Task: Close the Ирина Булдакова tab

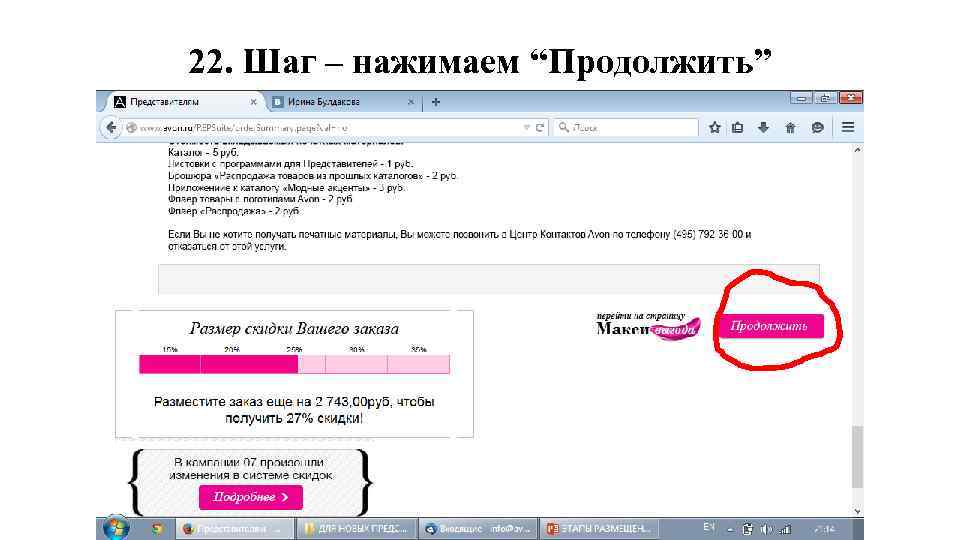Action: point(411,102)
